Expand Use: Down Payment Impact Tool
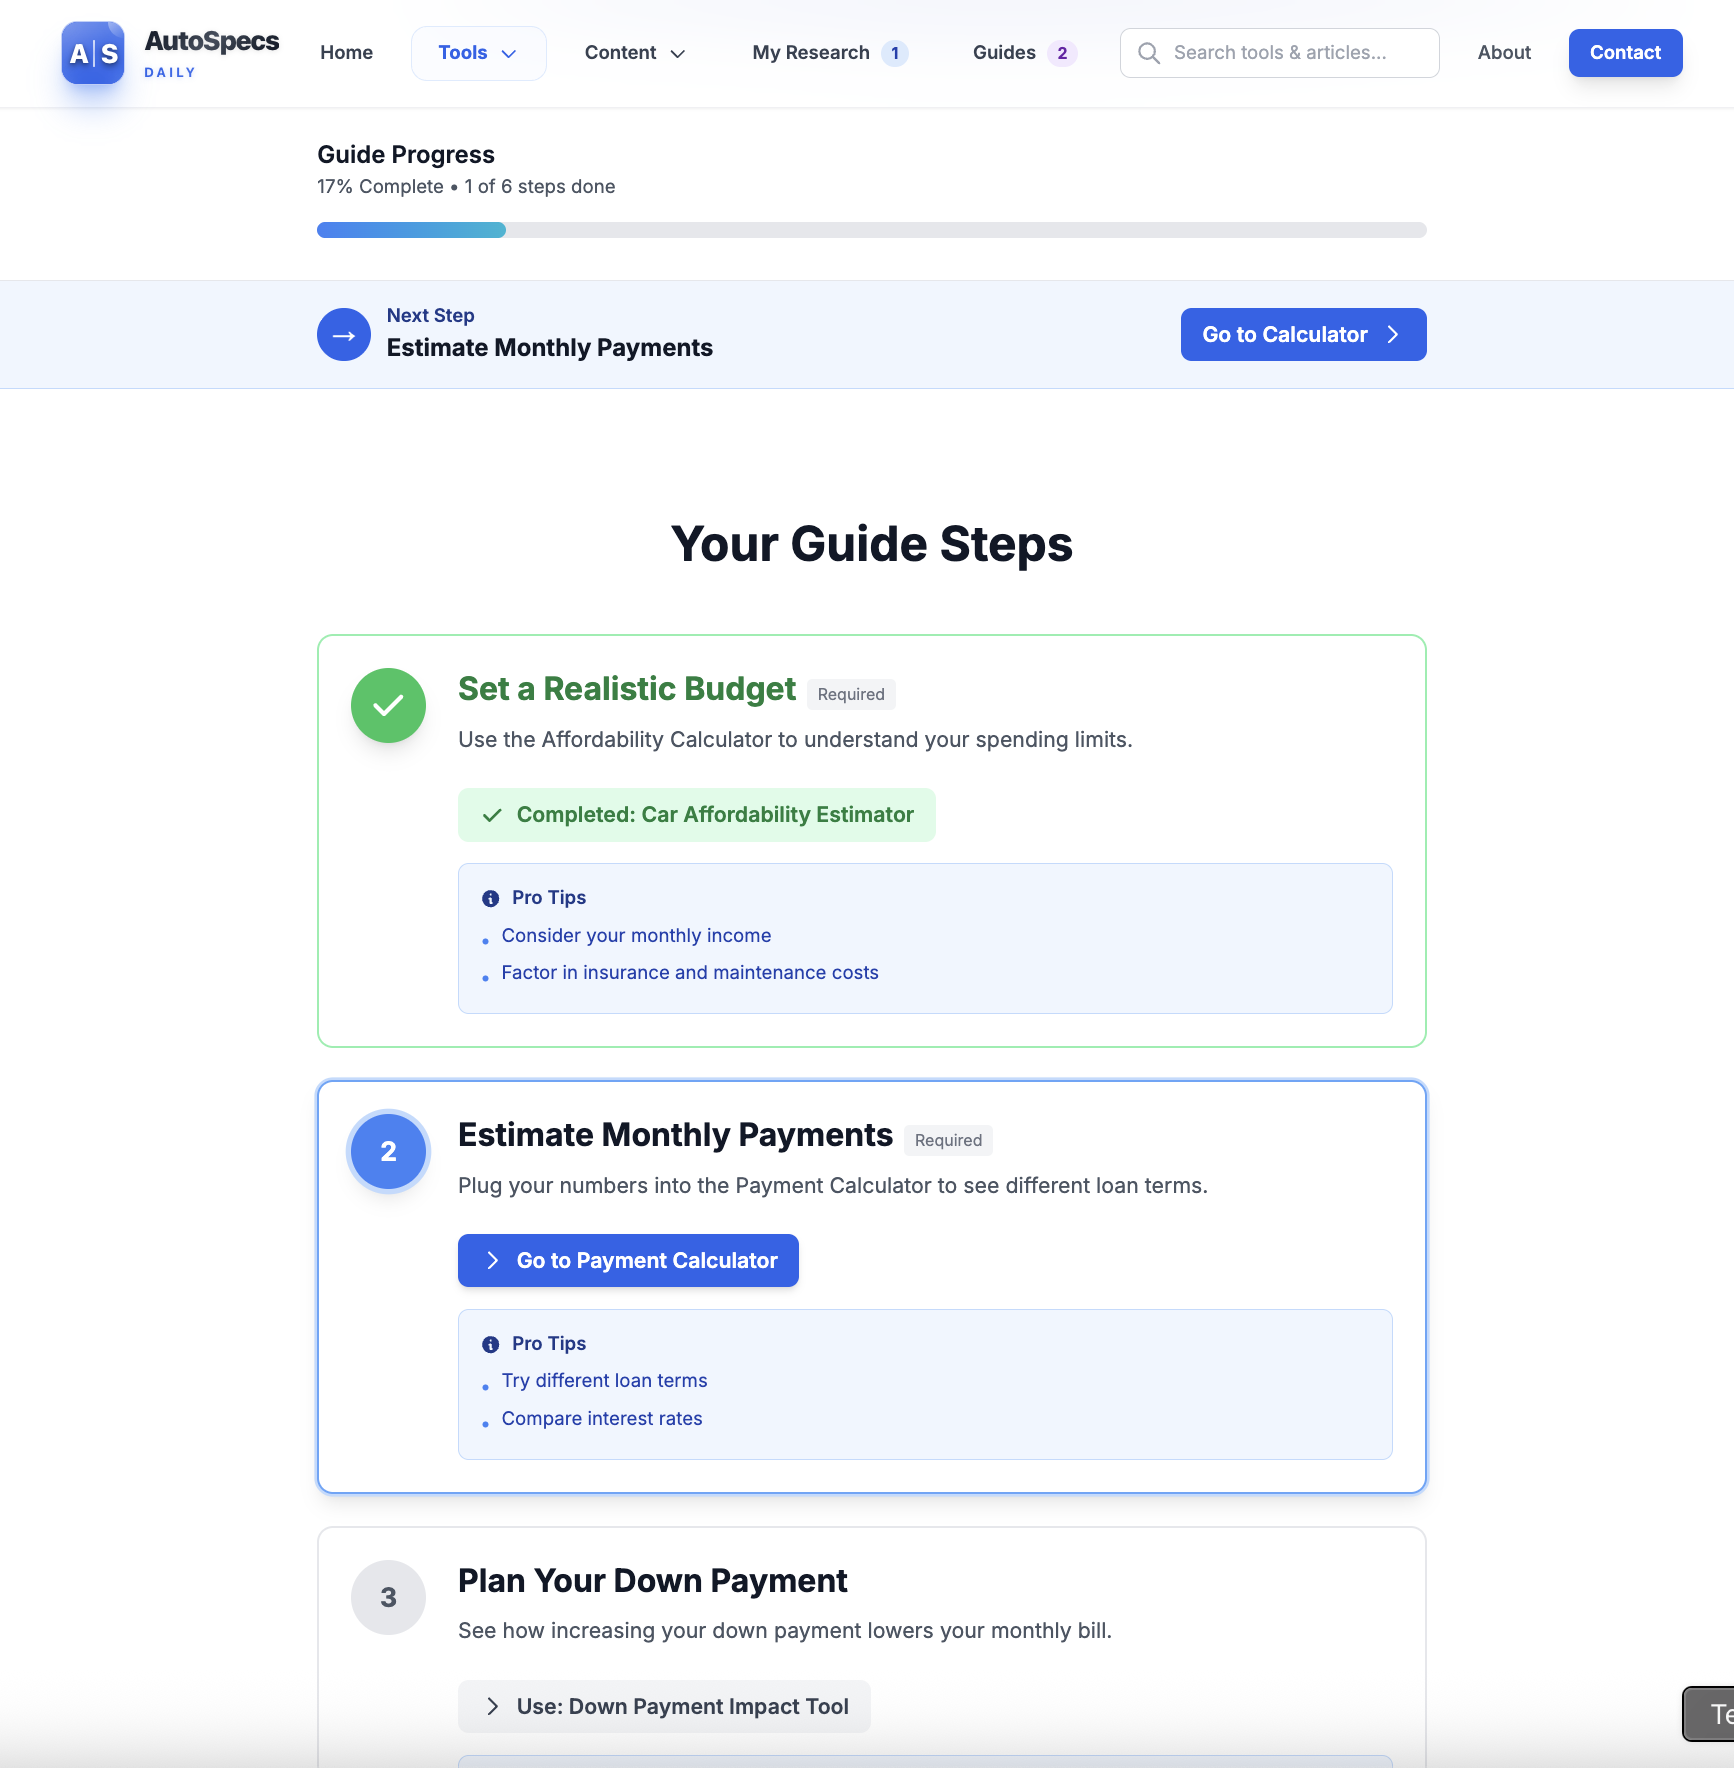1734x1768 pixels. point(664,1706)
